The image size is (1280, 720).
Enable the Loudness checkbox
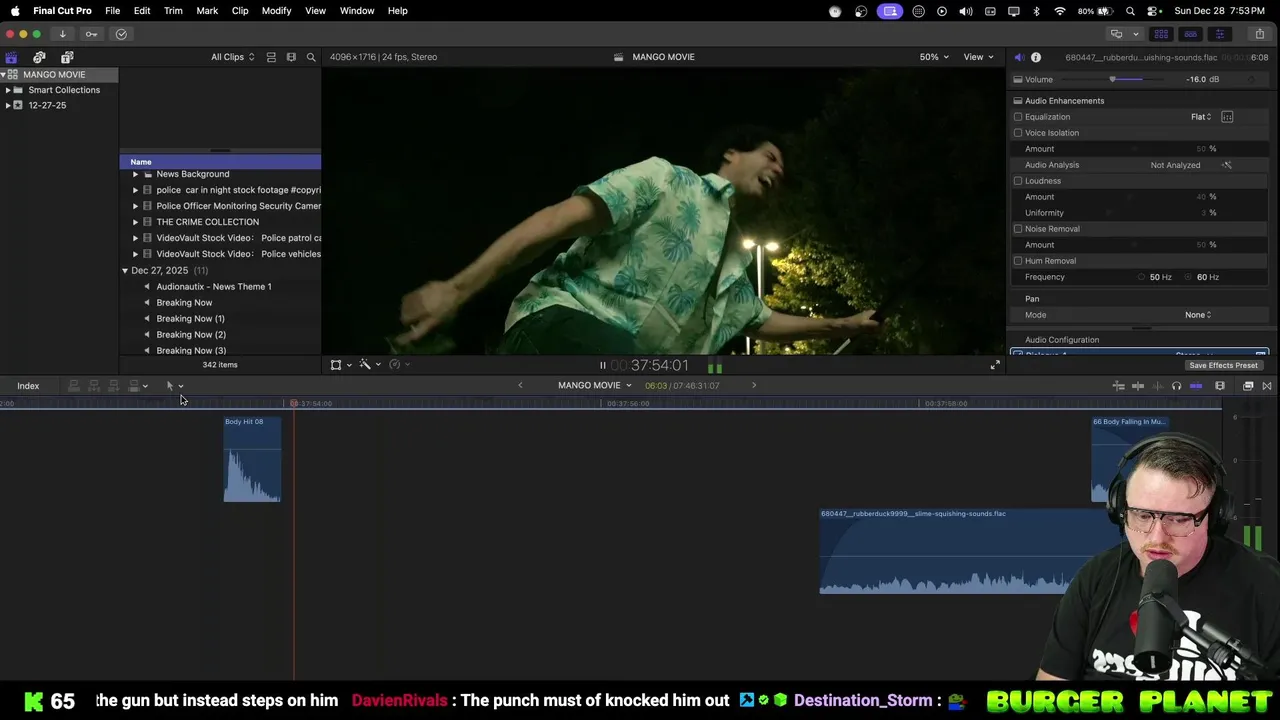[1018, 181]
